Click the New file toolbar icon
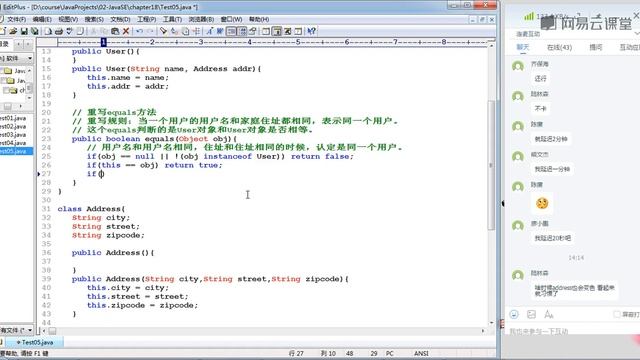Viewport: 640px width, 360px height. point(3,31)
